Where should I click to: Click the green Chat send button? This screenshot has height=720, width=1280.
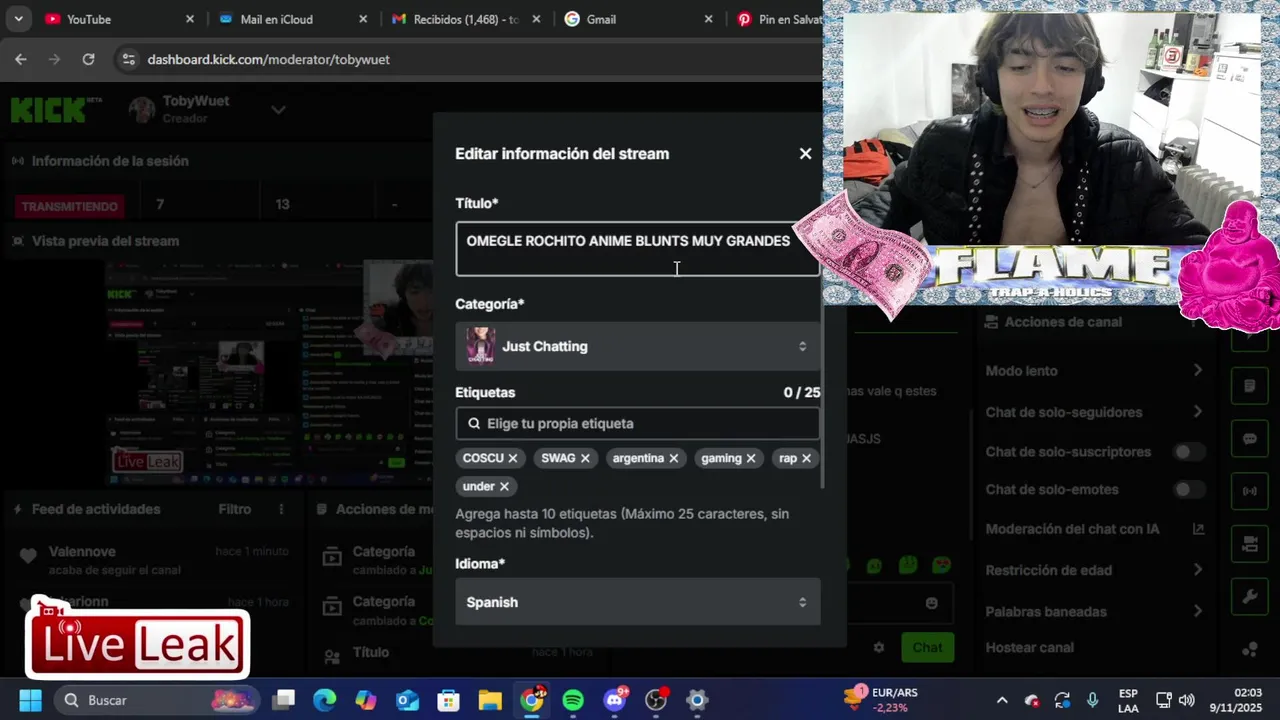pos(927,647)
